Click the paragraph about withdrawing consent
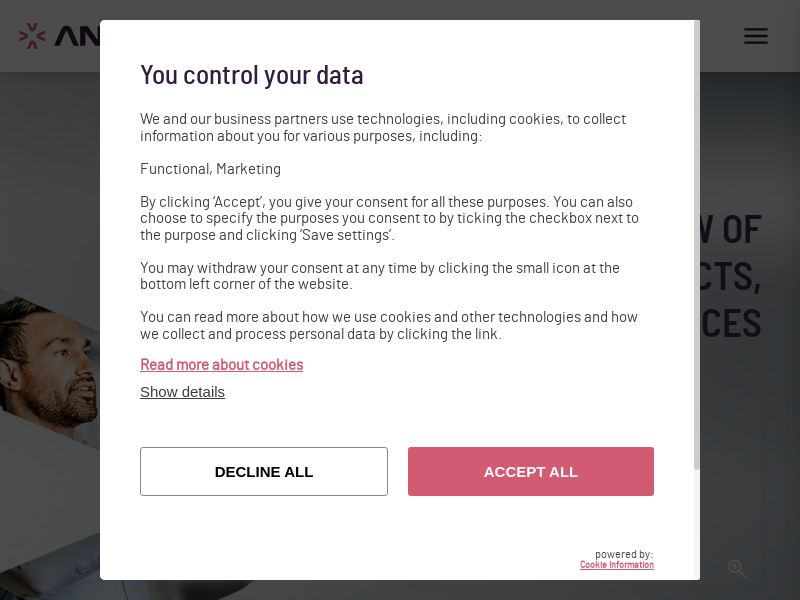 [x=380, y=276]
